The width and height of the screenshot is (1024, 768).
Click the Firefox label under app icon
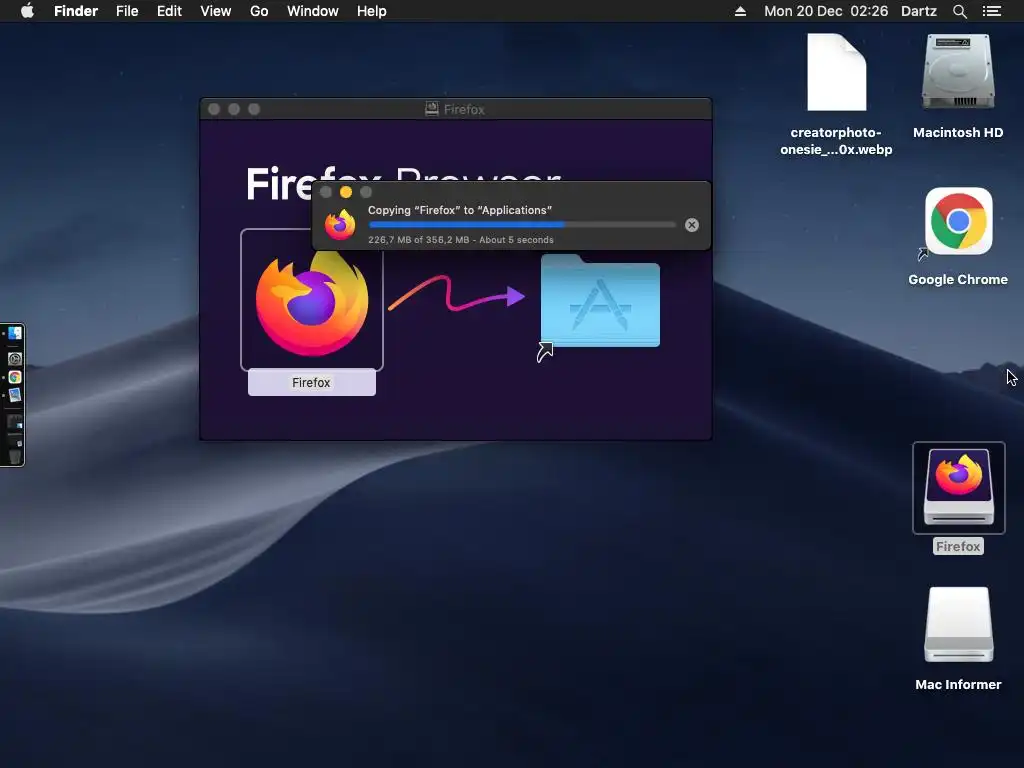[312, 383]
